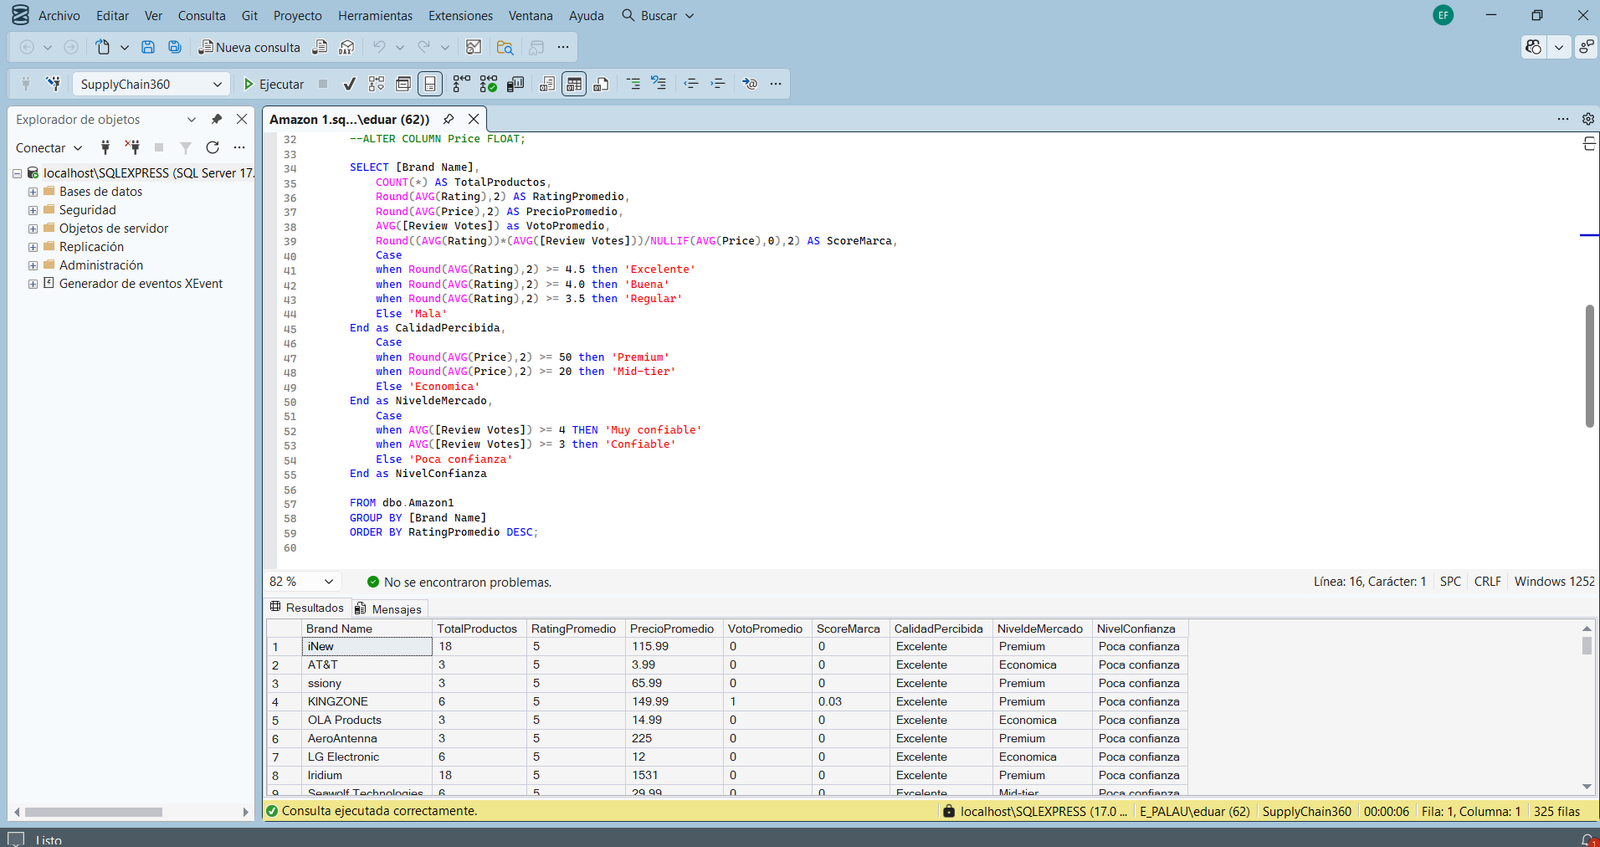Refresh the Object Explorer tree
This screenshot has height=847, width=1600.
(212, 147)
